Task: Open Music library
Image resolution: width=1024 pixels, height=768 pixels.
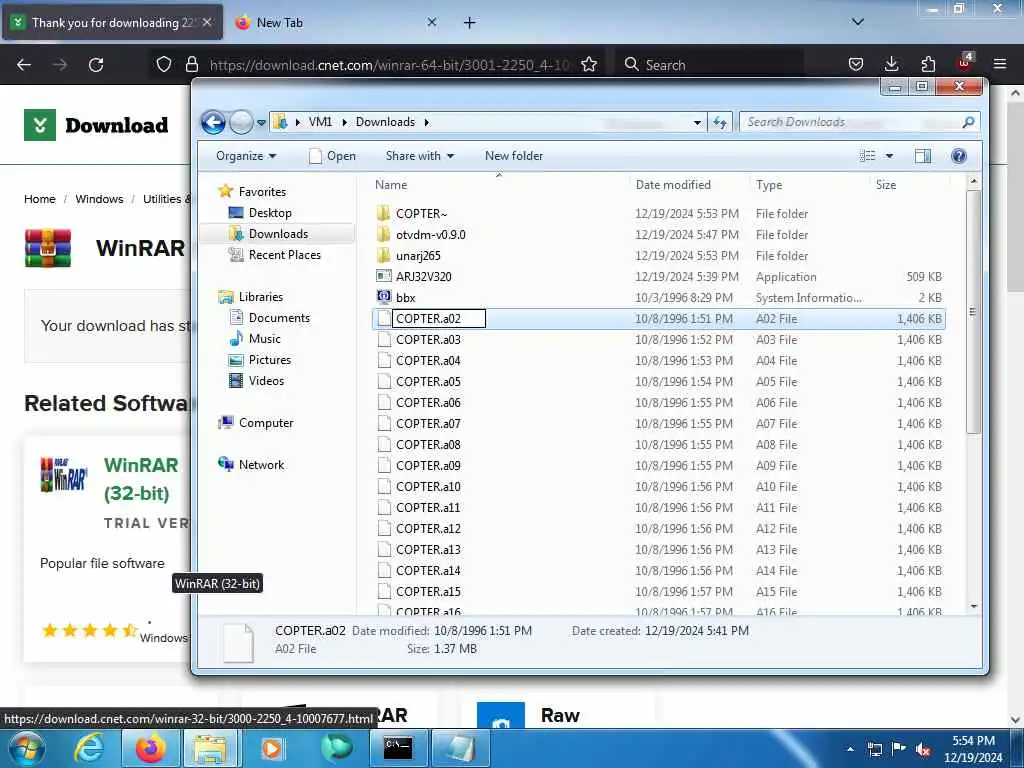Action: click(x=264, y=338)
